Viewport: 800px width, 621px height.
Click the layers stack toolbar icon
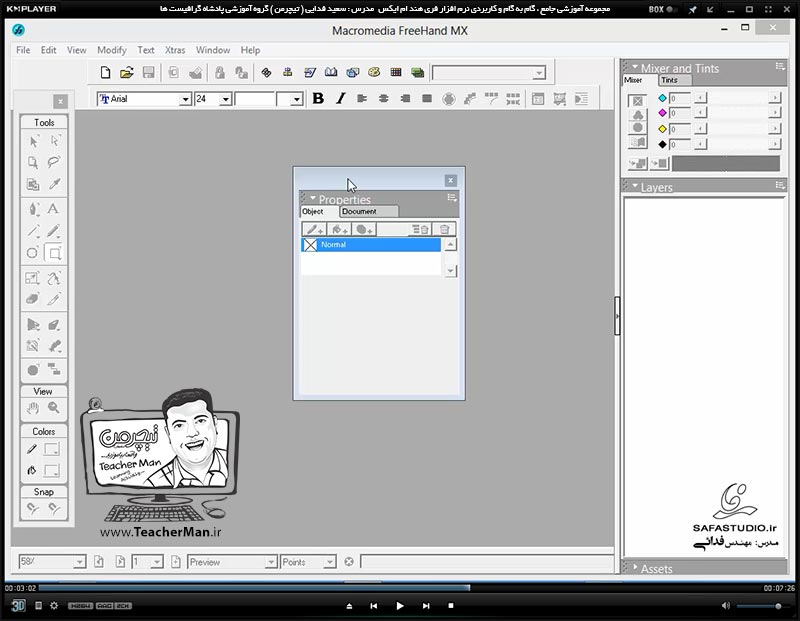[x=417, y=72]
